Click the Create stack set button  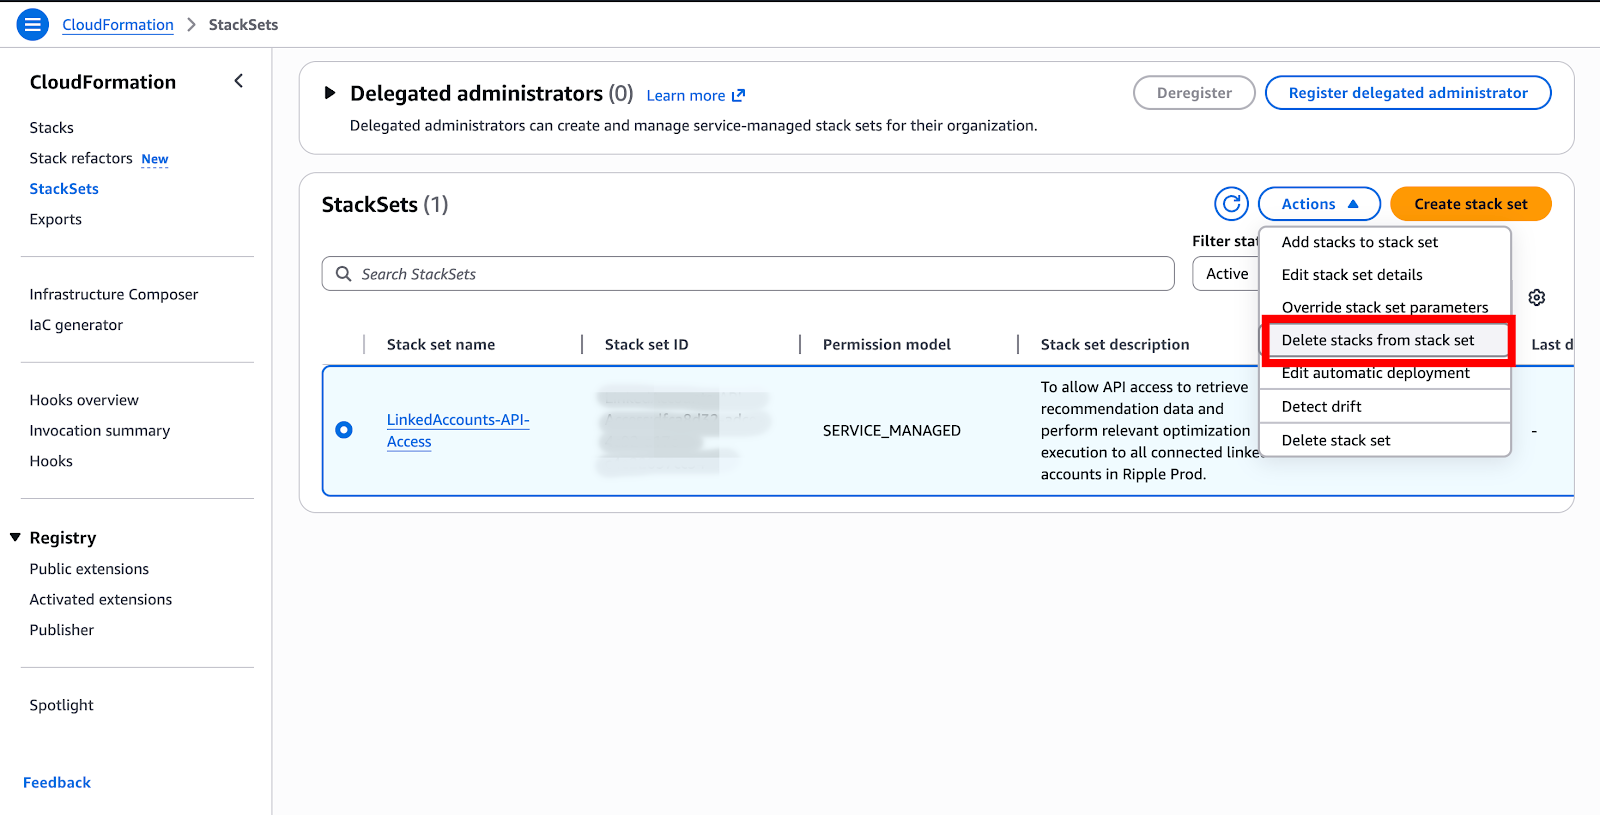click(x=1471, y=204)
